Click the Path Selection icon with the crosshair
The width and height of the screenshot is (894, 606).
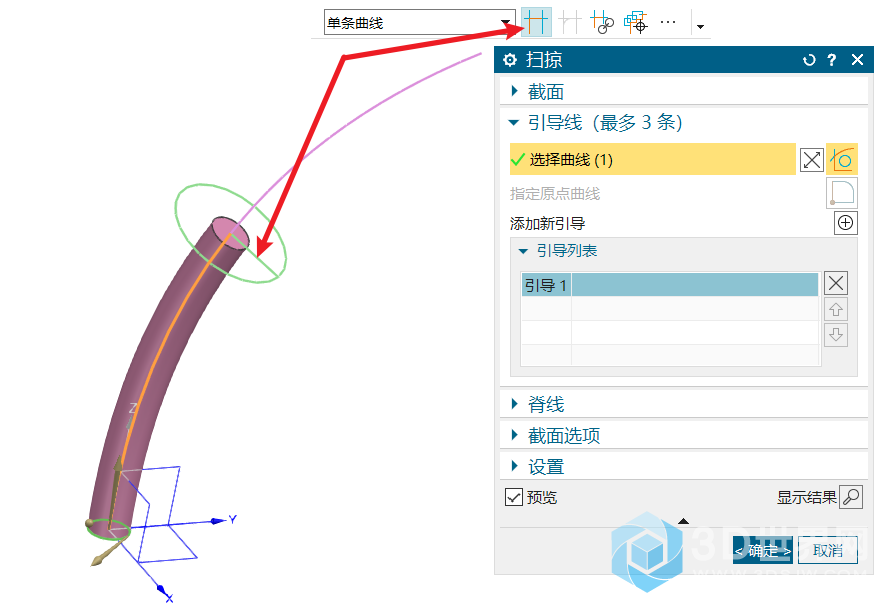636,23
